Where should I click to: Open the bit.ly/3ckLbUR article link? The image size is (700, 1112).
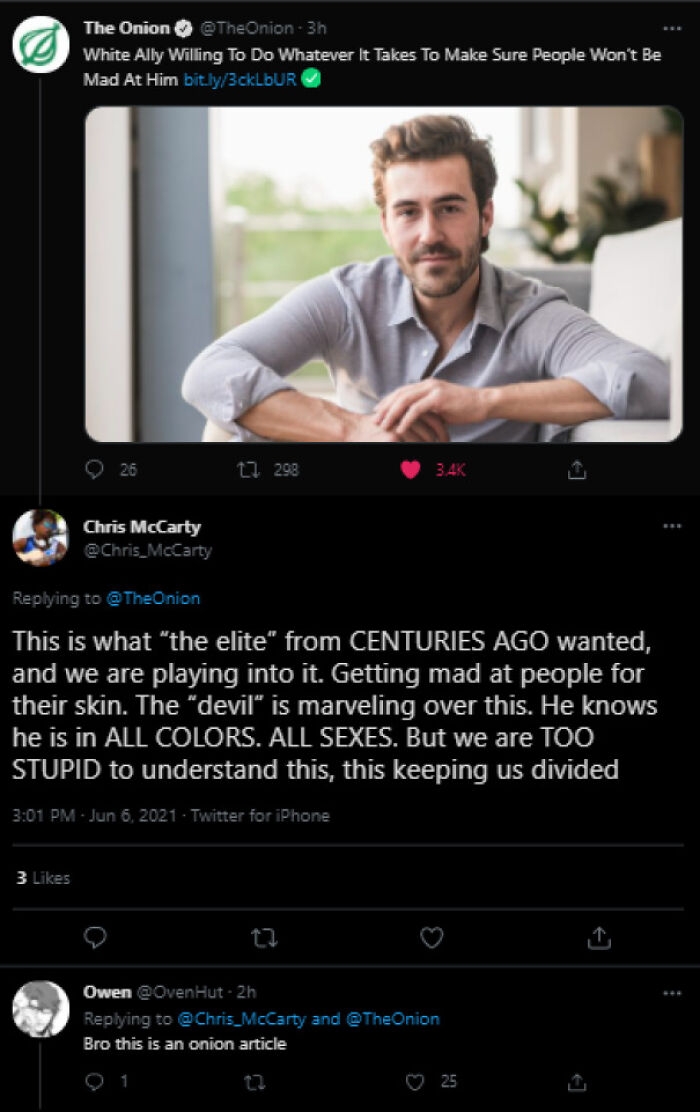coord(240,79)
